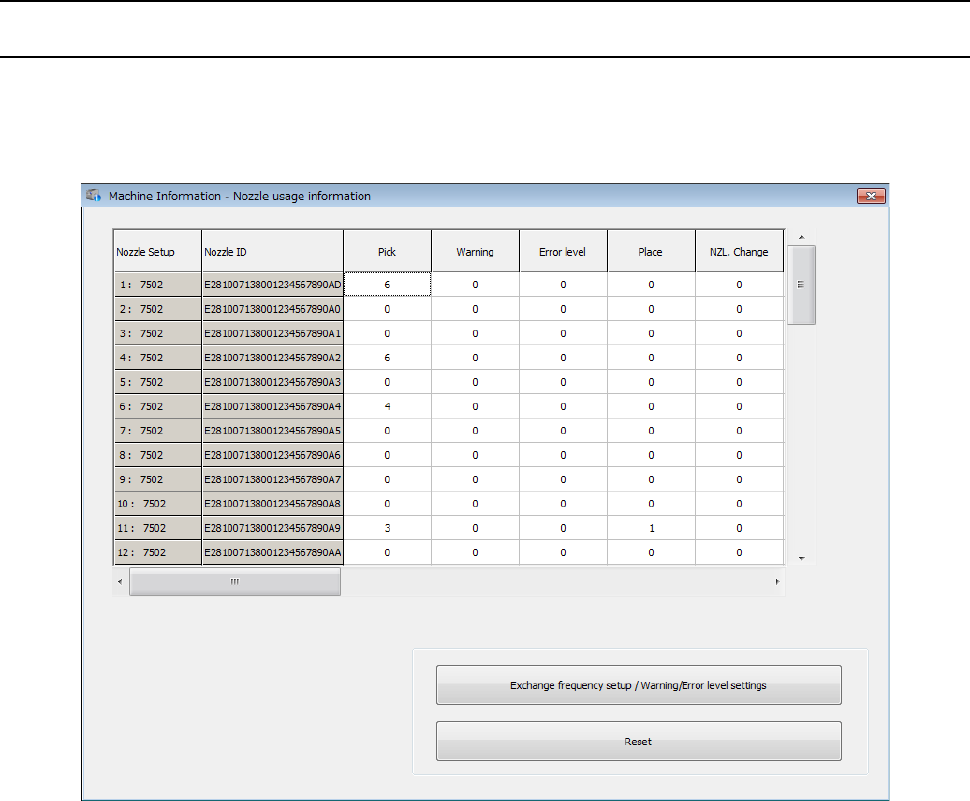
Task: Click the Pick cell for nozzle 12
Action: (x=387, y=552)
